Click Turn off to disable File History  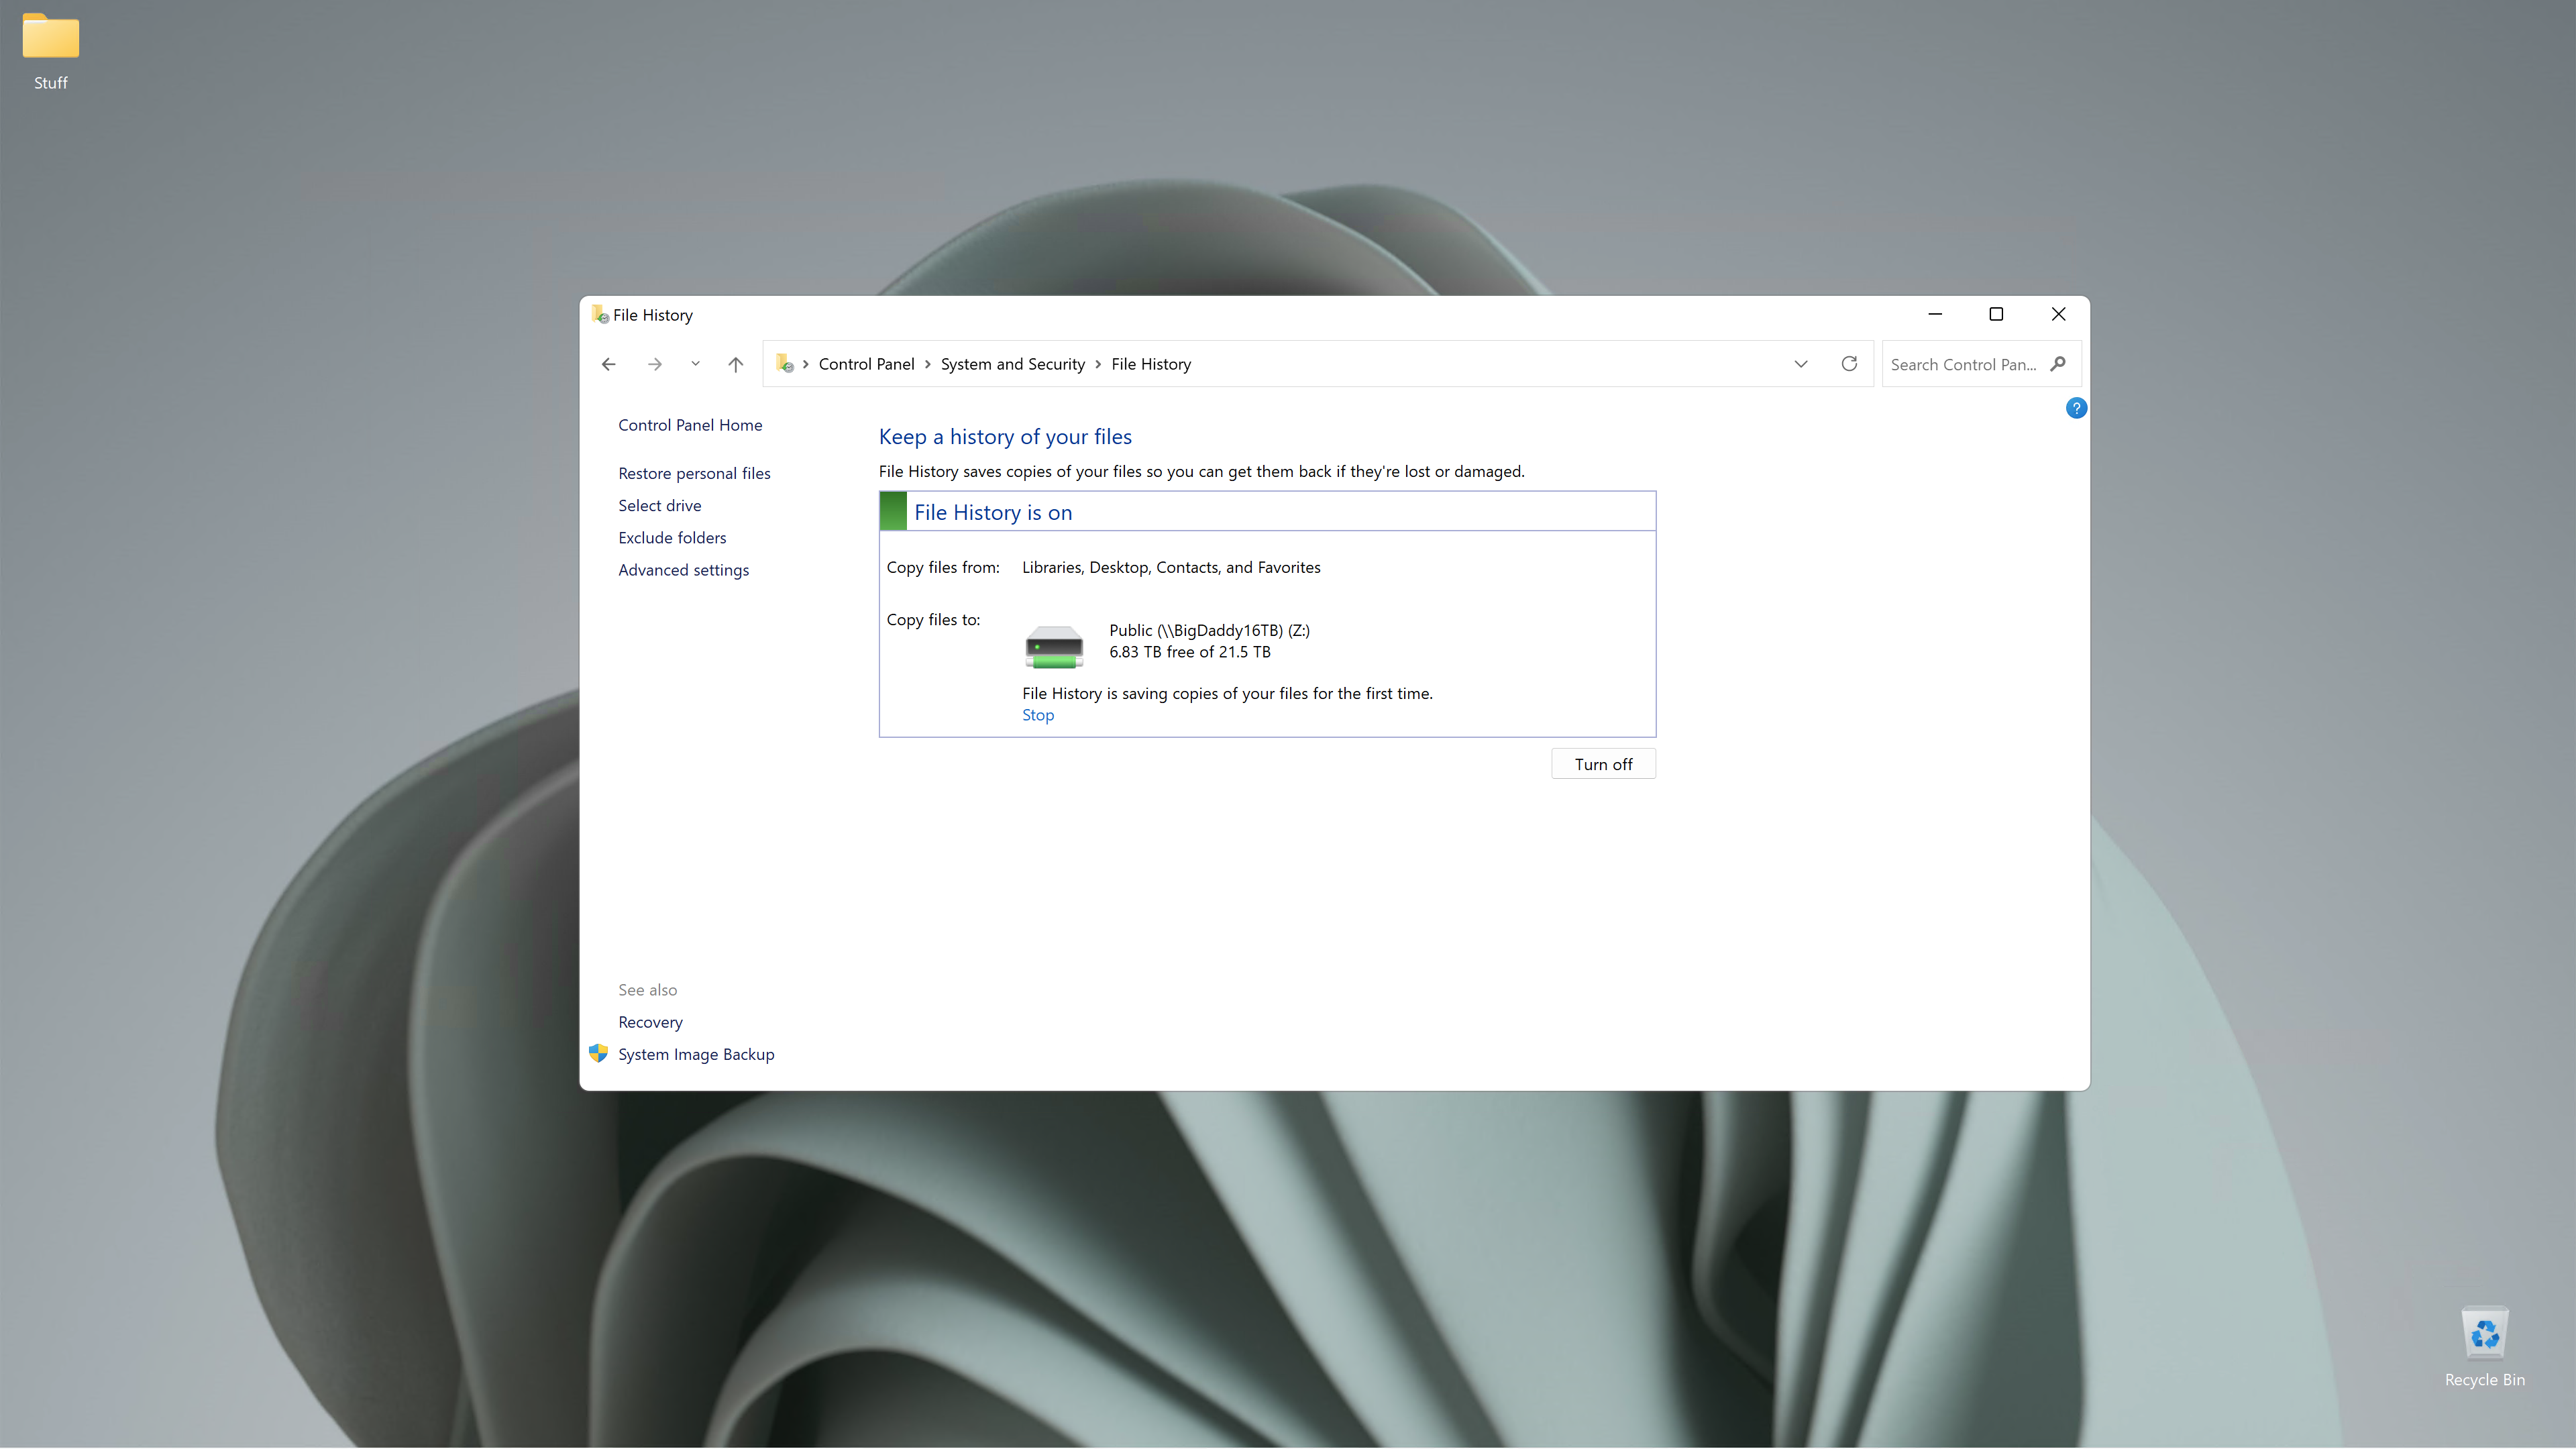[x=1603, y=763]
